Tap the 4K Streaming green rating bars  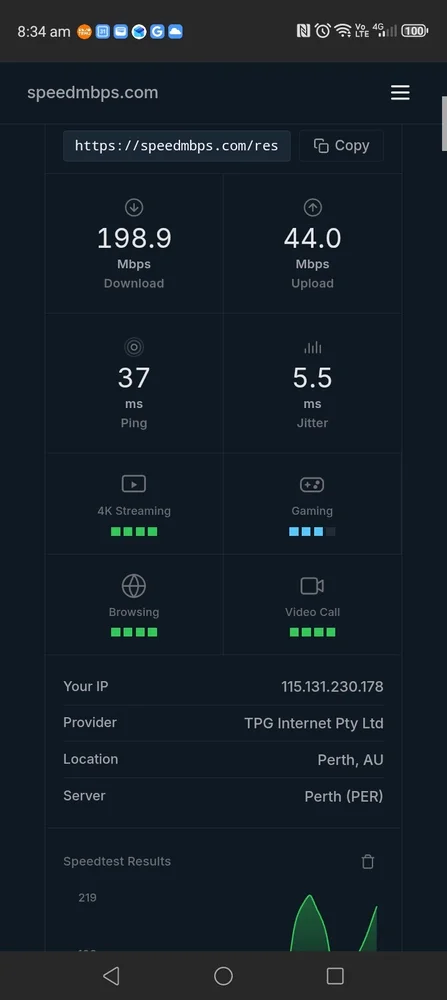pos(134,531)
